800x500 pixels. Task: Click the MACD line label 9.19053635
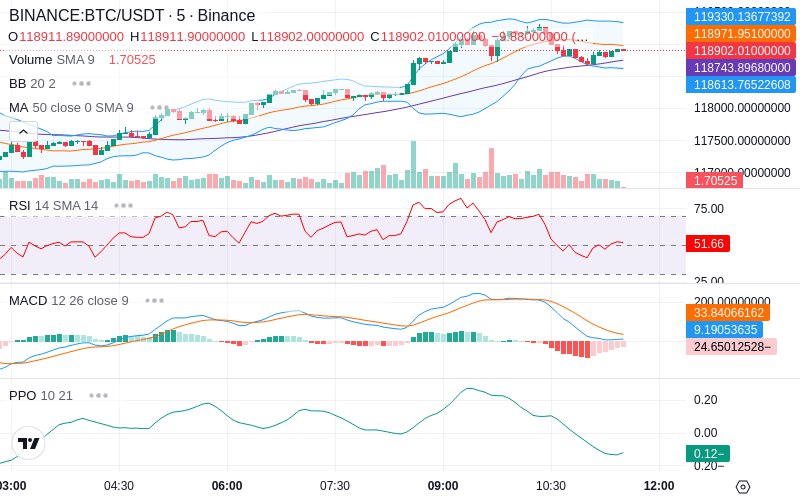724,330
